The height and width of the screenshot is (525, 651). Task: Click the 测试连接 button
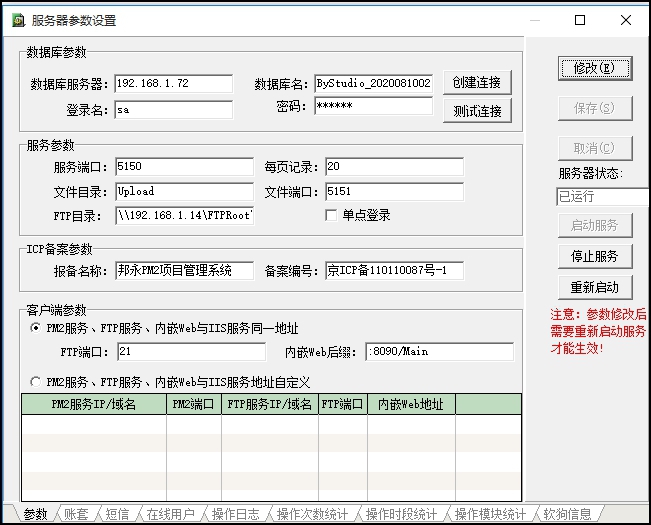pyautogui.click(x=477, y=110)
